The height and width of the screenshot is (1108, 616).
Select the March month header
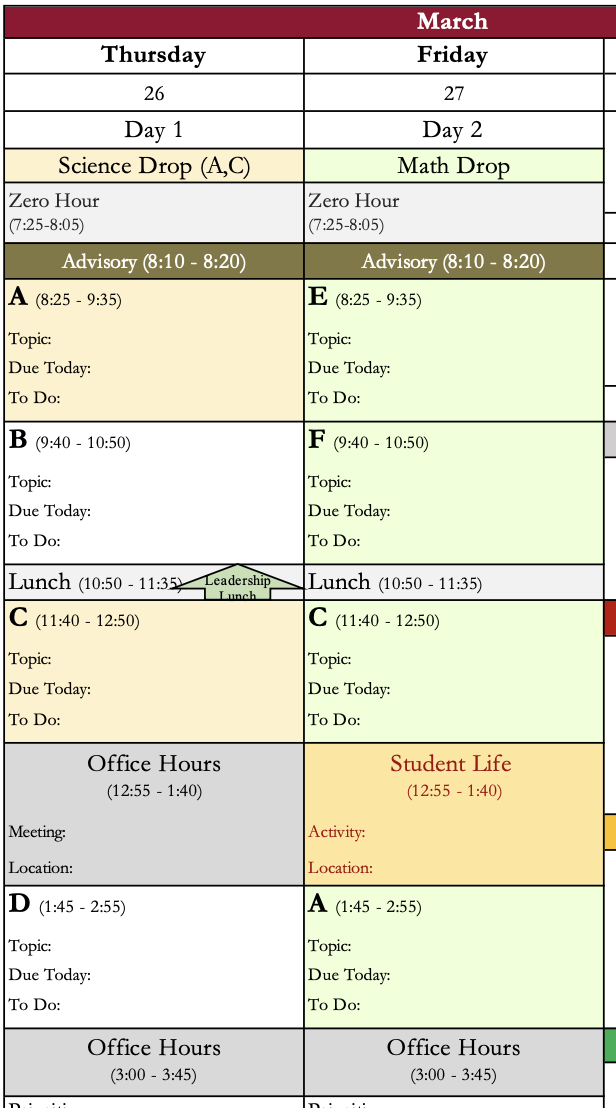pyautogui.click(x=452, y=21)
